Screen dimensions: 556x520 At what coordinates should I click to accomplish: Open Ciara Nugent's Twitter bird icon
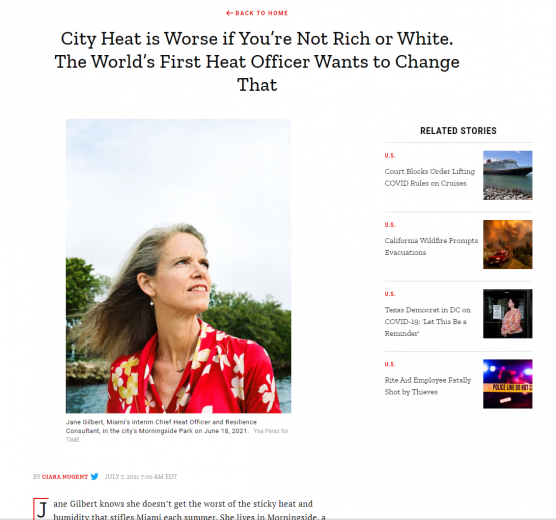(x=94, y=476)
